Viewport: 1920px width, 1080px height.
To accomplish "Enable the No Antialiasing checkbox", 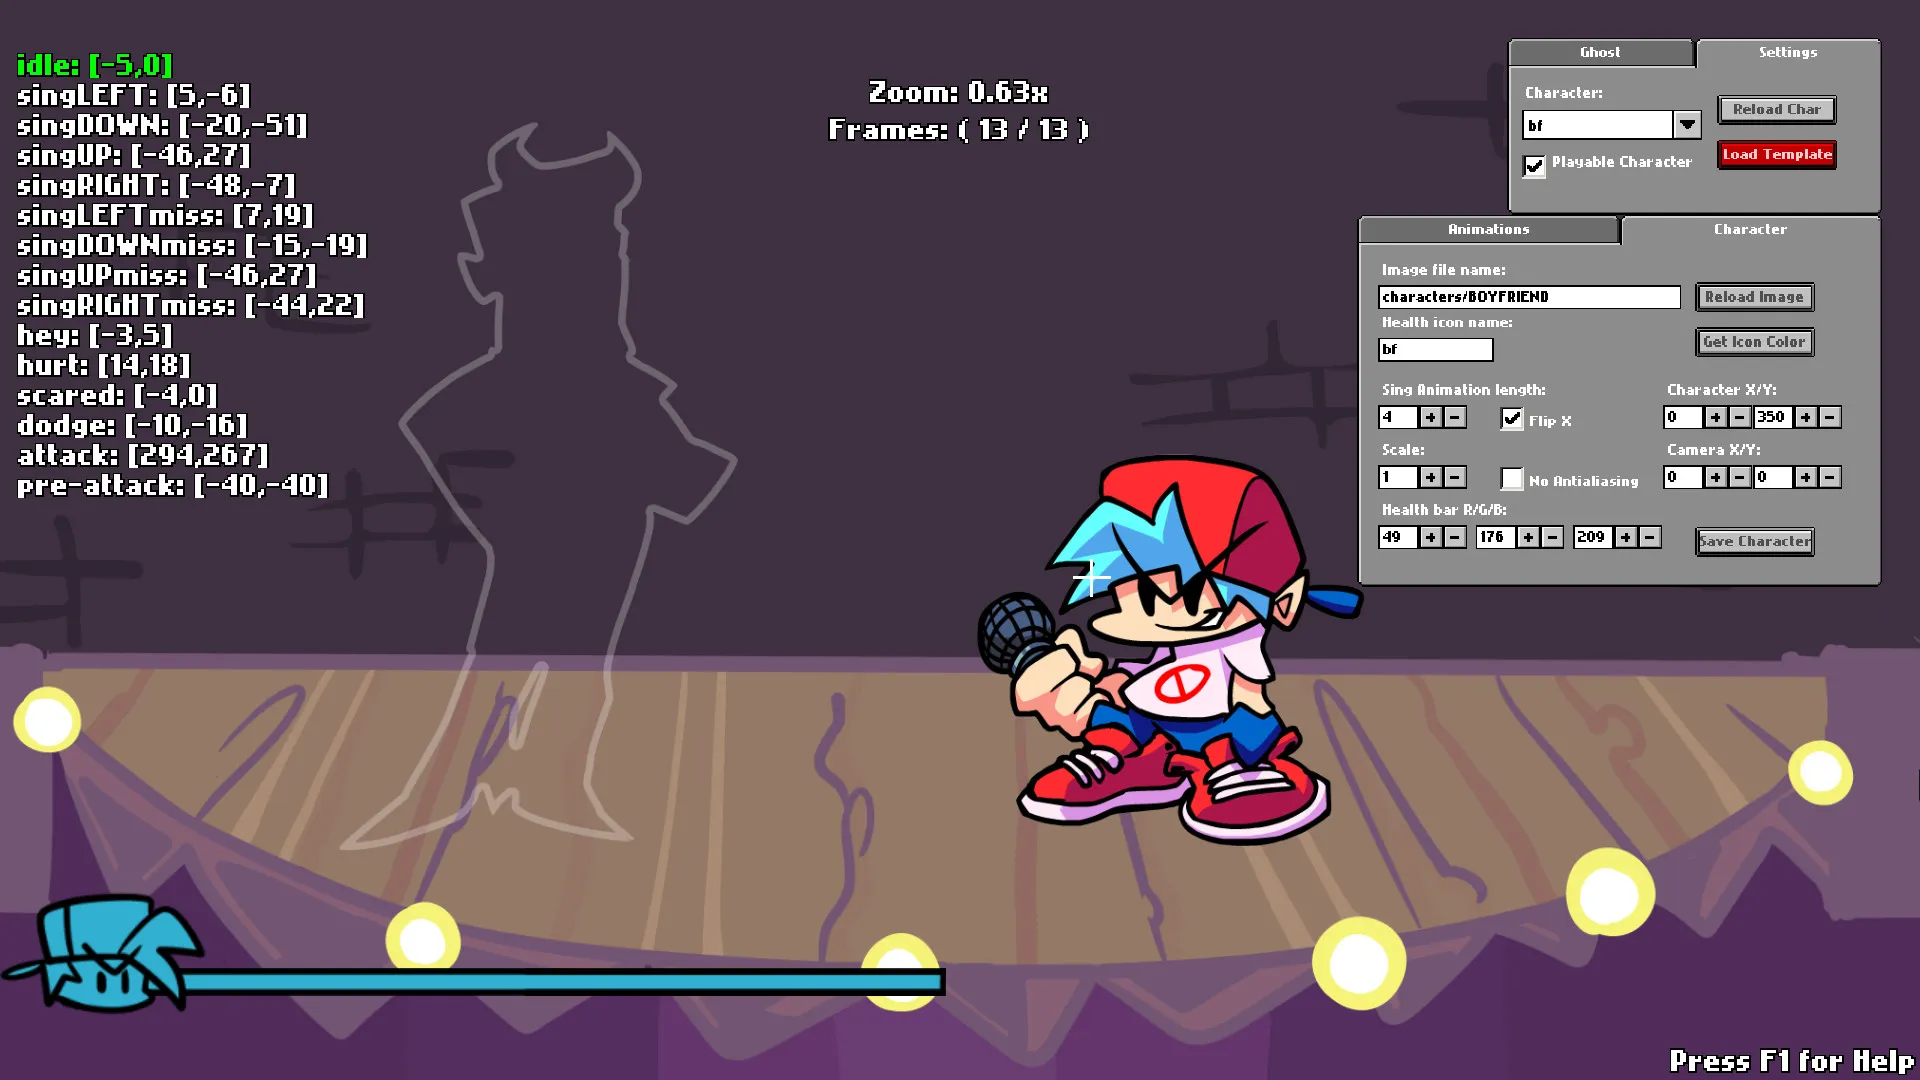I will (1512, 479).
